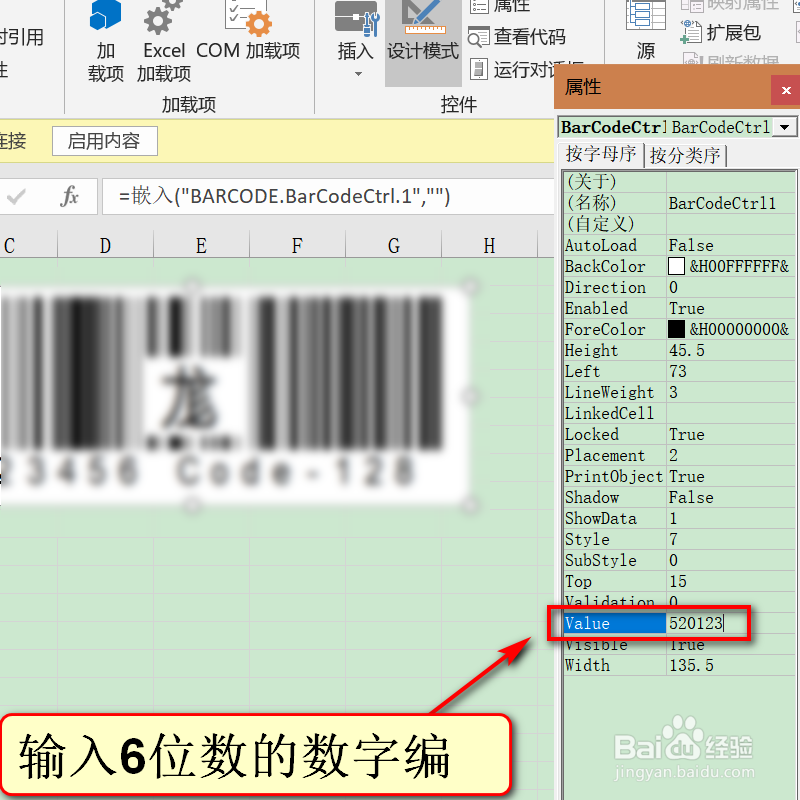The width and height of the screenshot is (800, 800).
Task: Select the ForeColor property name
Action: pos(615,329)
